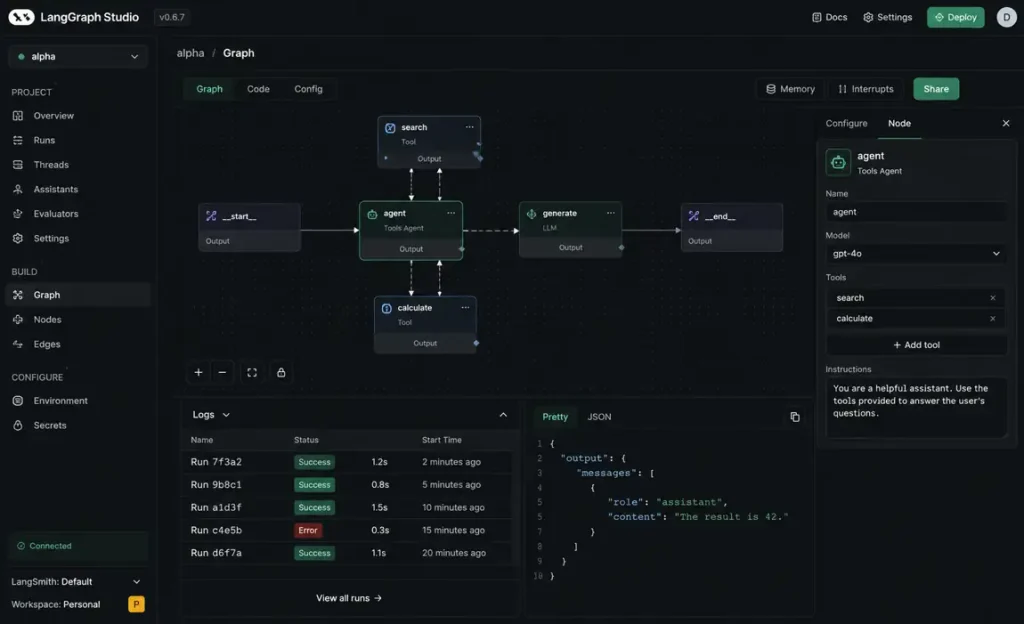Open the calculate node options menu
Image resolution: width=1024 pixels, height=624 pixels.
(x=466, y=308)
